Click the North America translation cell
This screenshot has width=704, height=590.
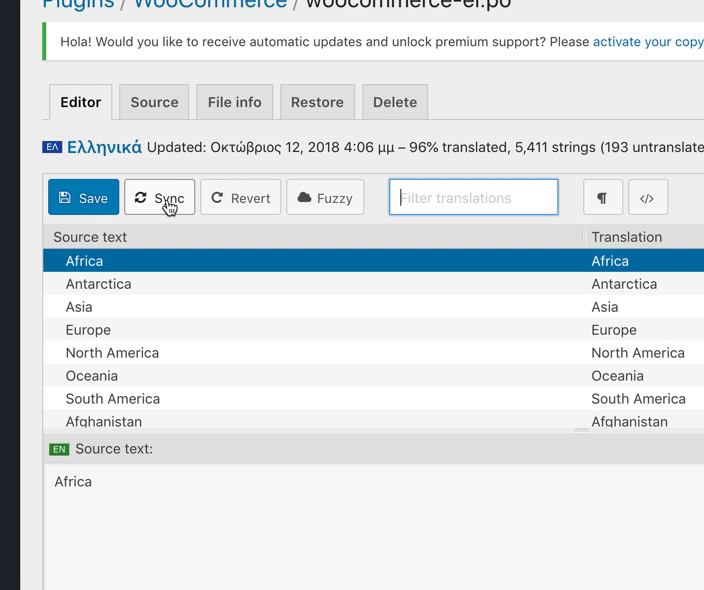pyautogui.click(x=645, y=352)
